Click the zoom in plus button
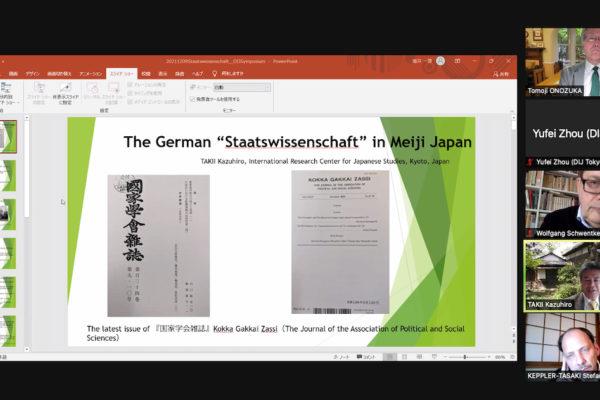 (489, 357)
